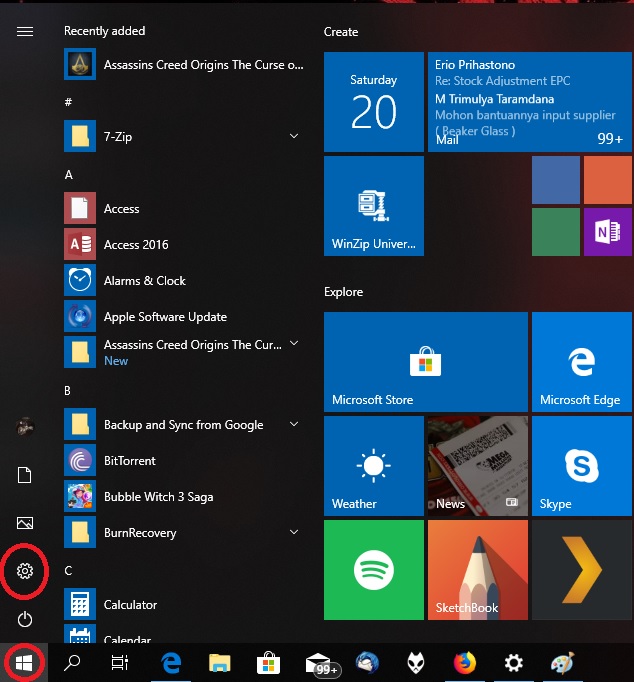This screenshot has height=682, width=634.
Task: Open BitTorrent from the app list
Action: 184,461
